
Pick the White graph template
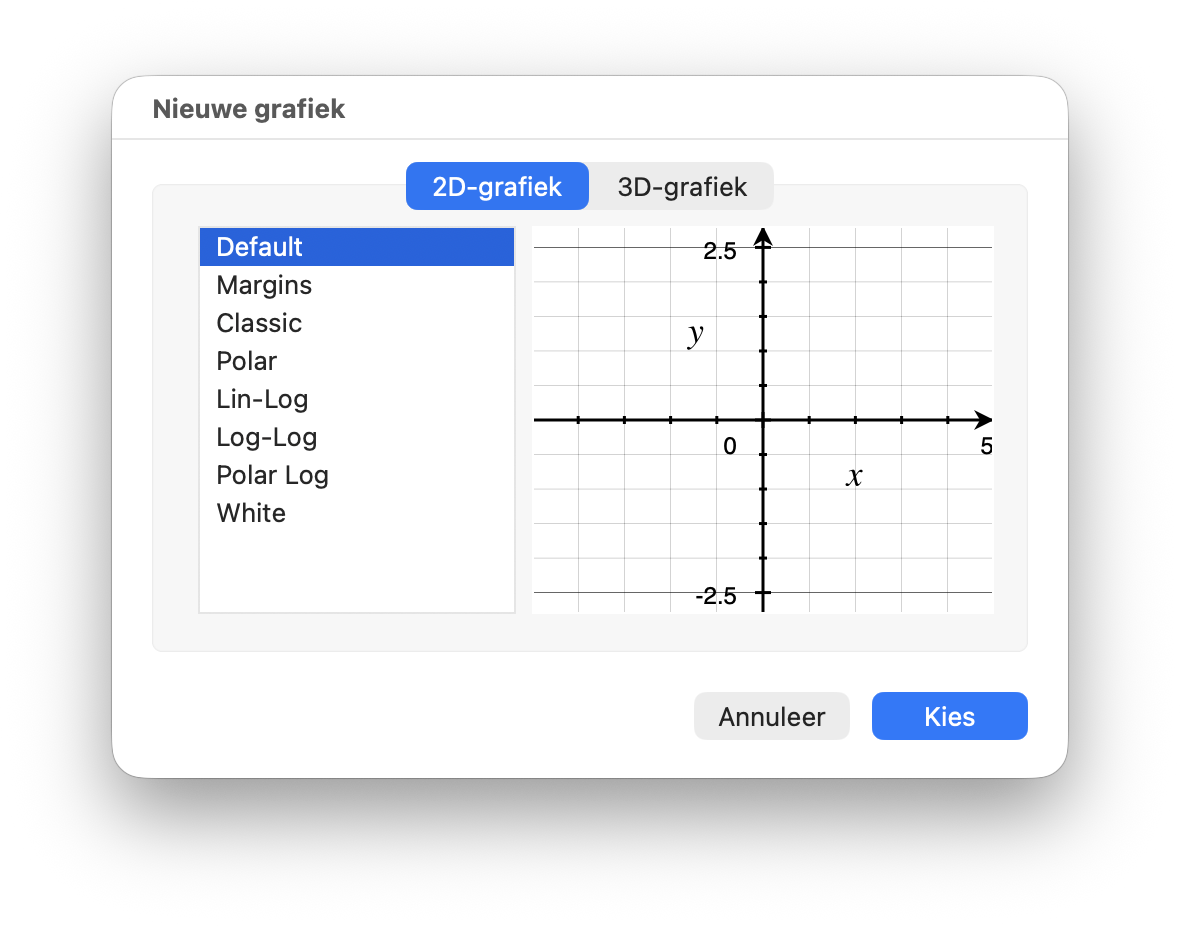pyautogui.click(x=251, y=513)
